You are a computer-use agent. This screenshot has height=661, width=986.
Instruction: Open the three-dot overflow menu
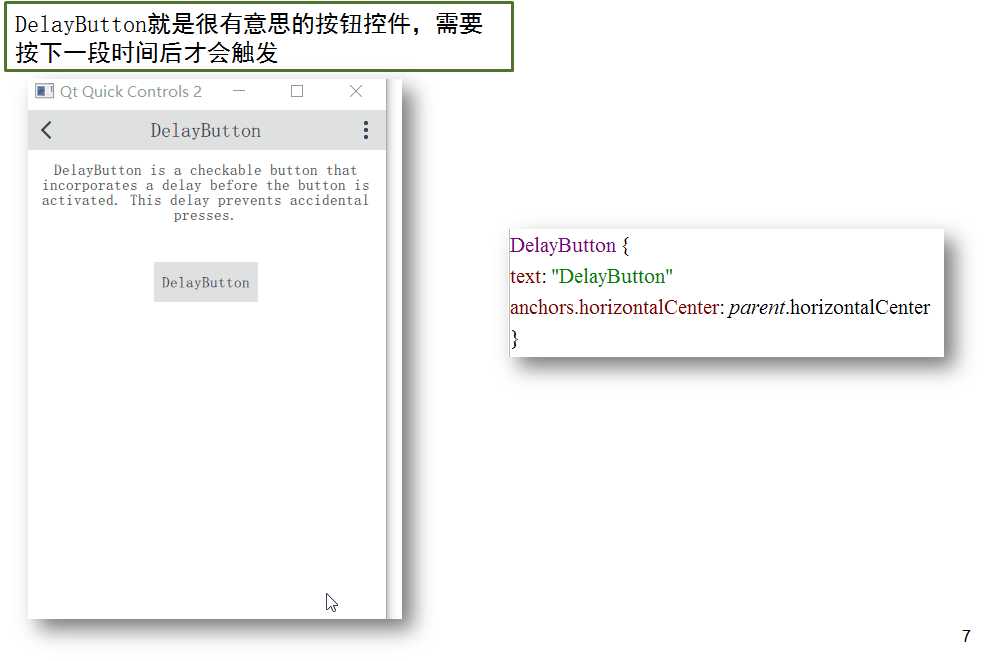pyautogui.click(x=365, y=130)
